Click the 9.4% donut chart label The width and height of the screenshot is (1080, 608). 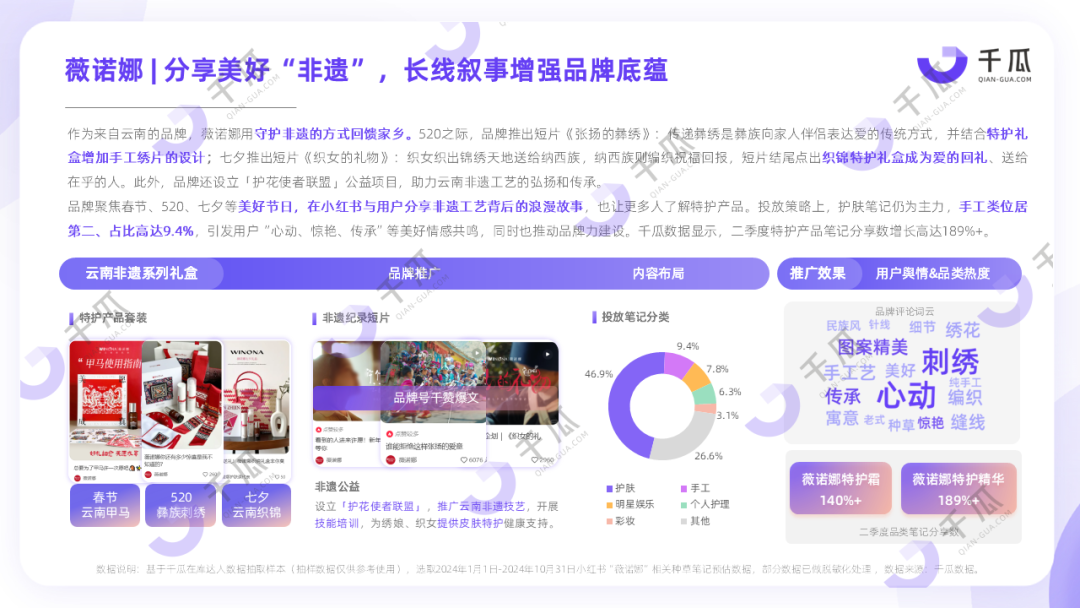(x=687, y=346)
